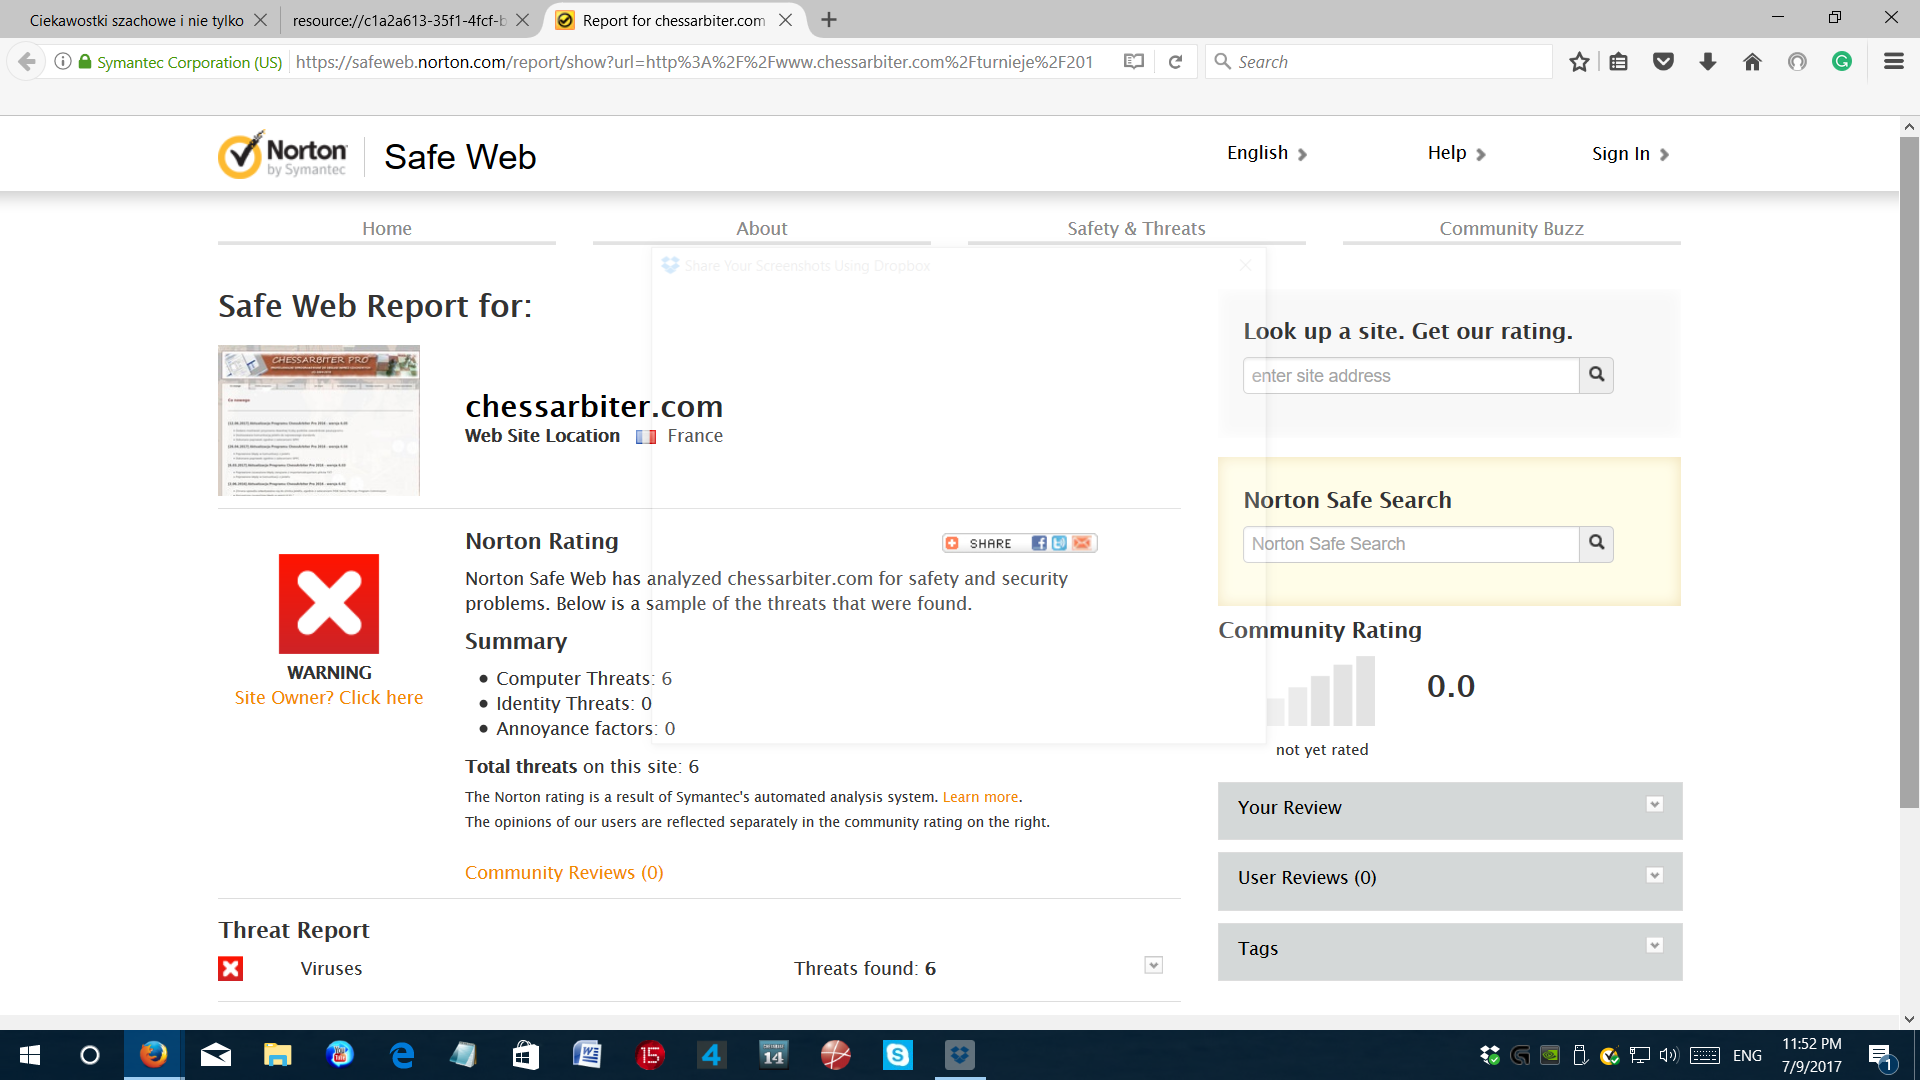The width and height of the screenshot is (1920, 1080).
Task: Click scrollbar down arrow
Action: point(1909,1019)
